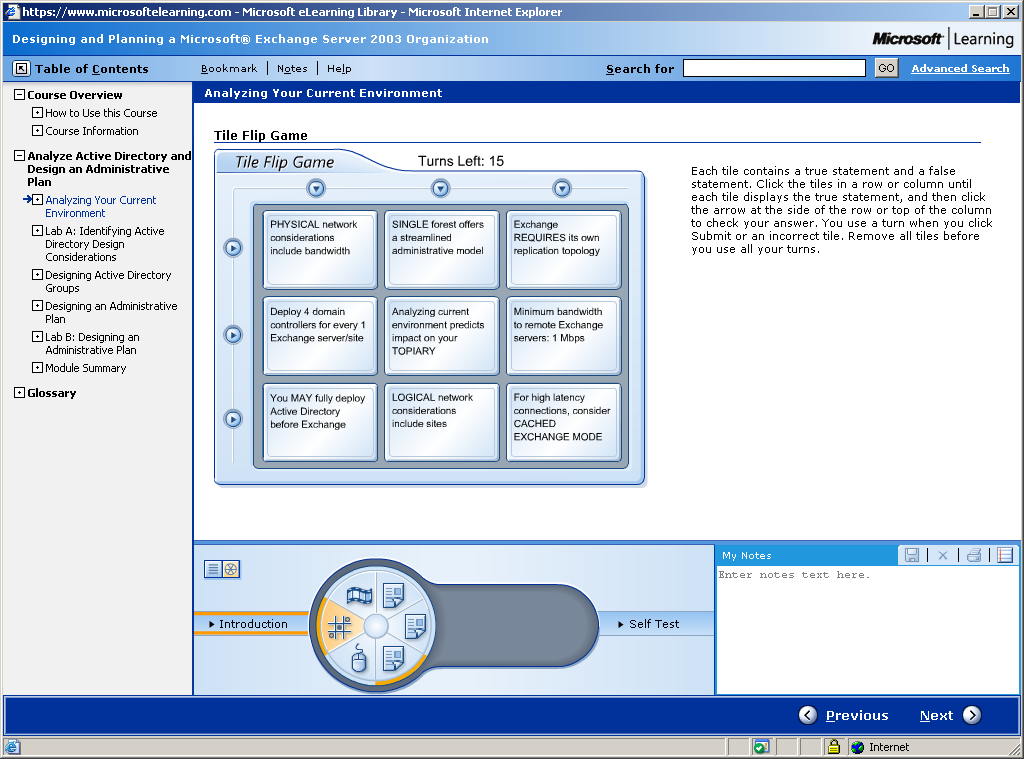The height and width of the screenshot is (759, 1024).
Task: Expand Lab B: Designing an Administrative Plan
Action: click(37, 337)
